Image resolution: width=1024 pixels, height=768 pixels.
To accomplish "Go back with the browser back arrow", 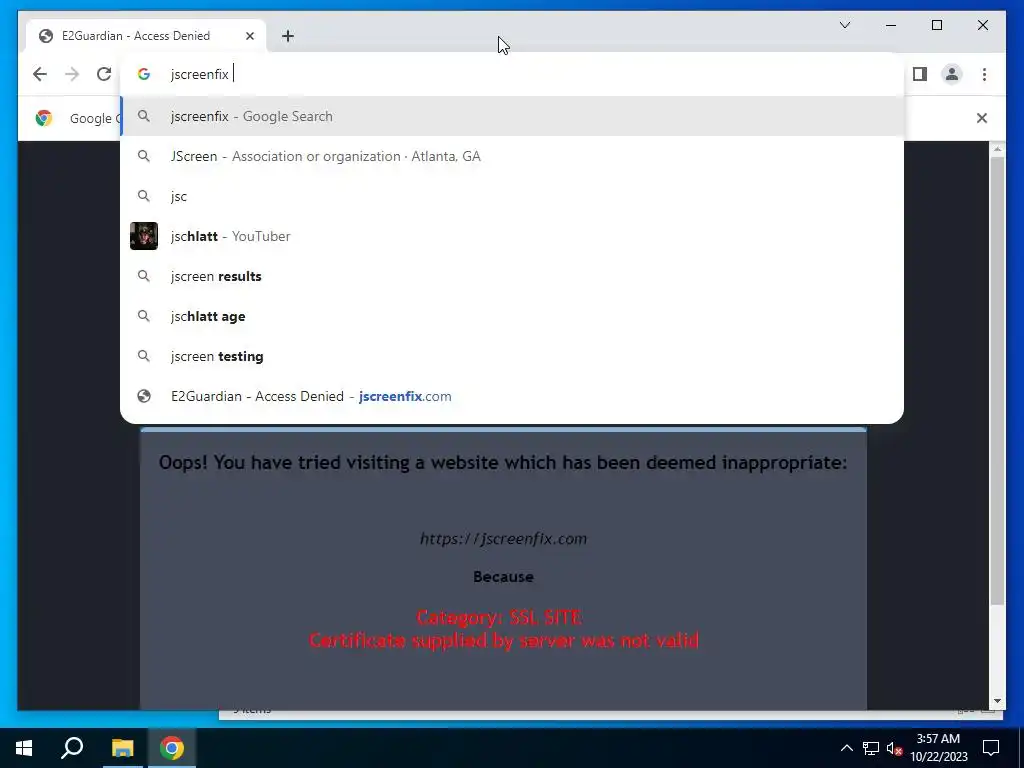I will [40, 74].
